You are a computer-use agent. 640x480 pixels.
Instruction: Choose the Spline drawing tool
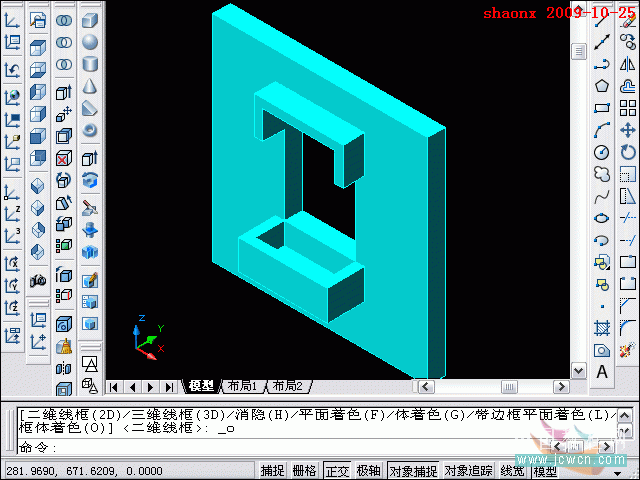pyautogui.click(x=602, y=196)
